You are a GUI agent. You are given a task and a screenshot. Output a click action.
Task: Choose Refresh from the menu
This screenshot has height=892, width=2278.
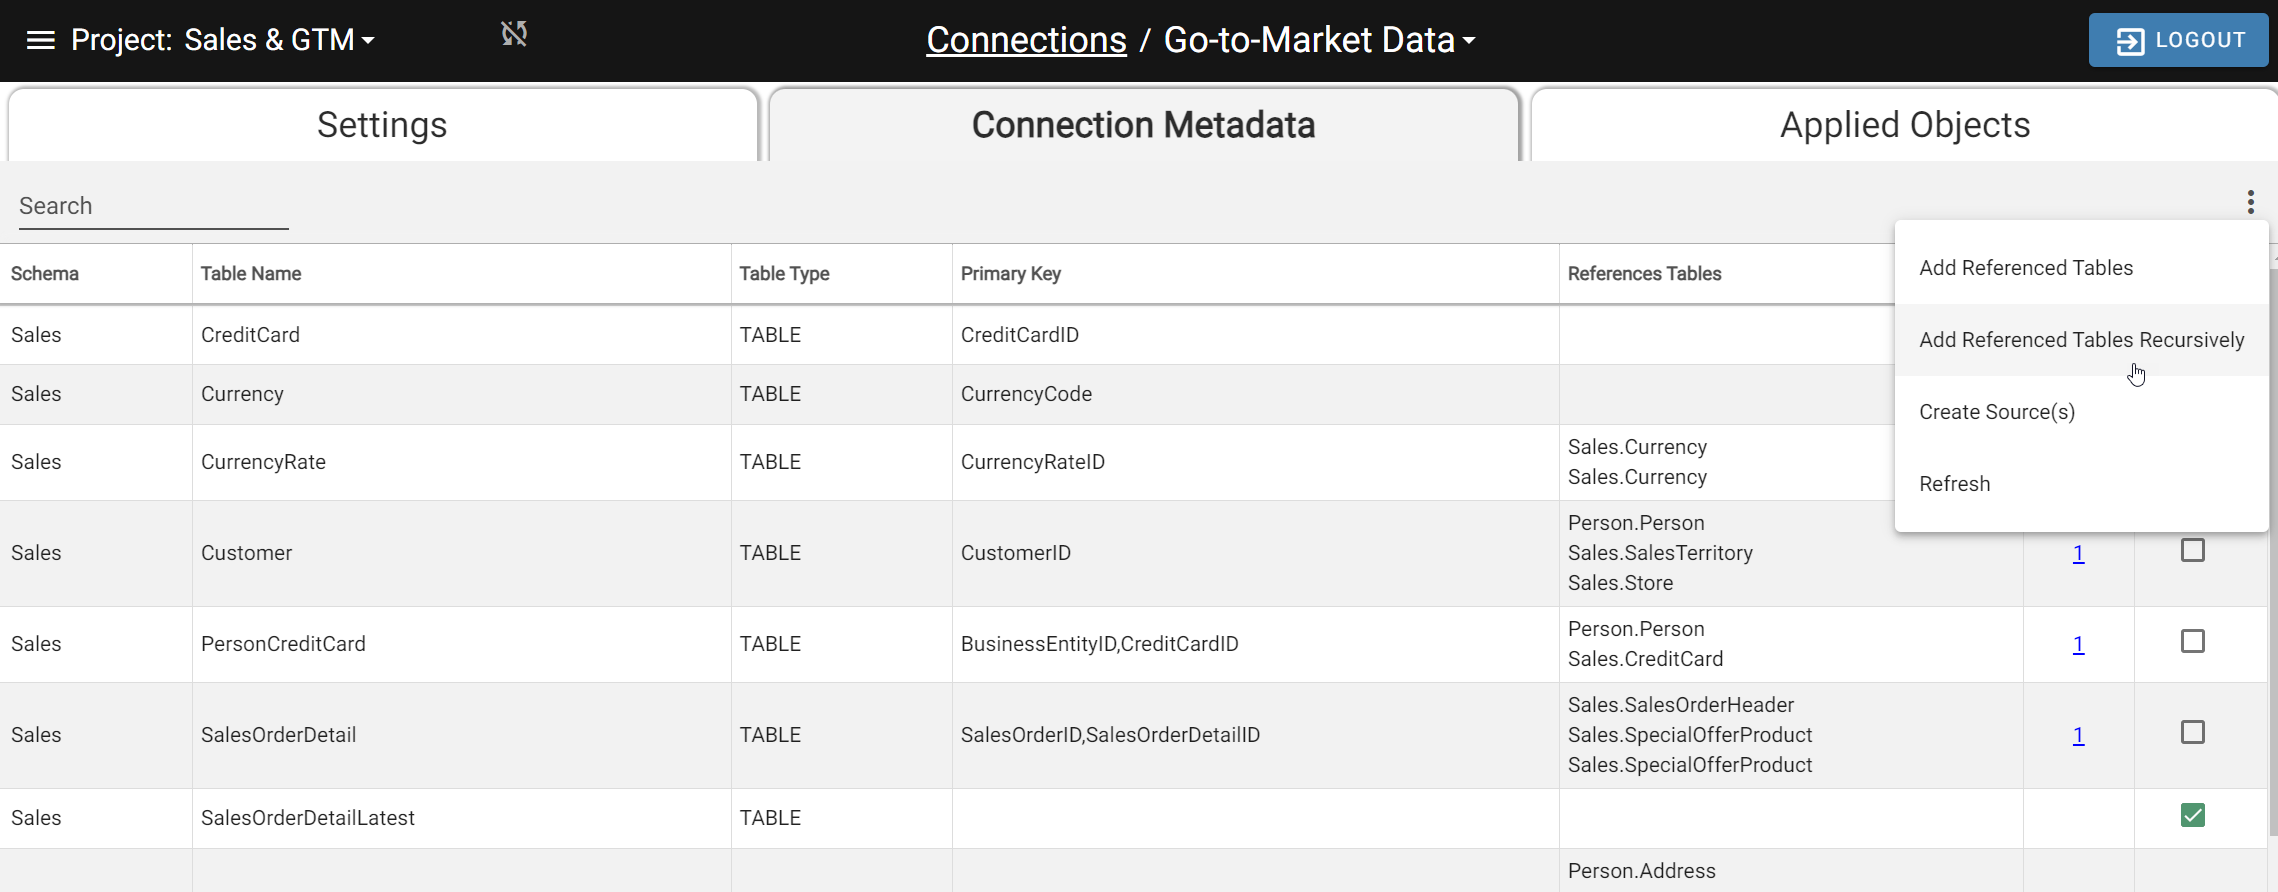click(2081, 484)
